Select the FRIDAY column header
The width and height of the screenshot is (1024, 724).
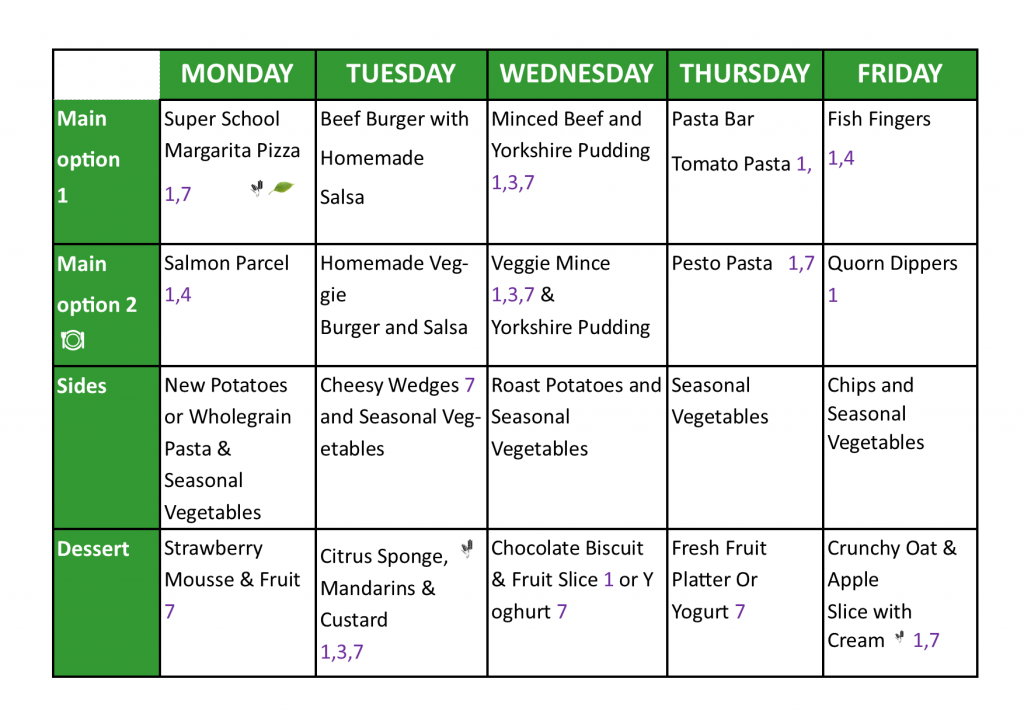point(900,74)
